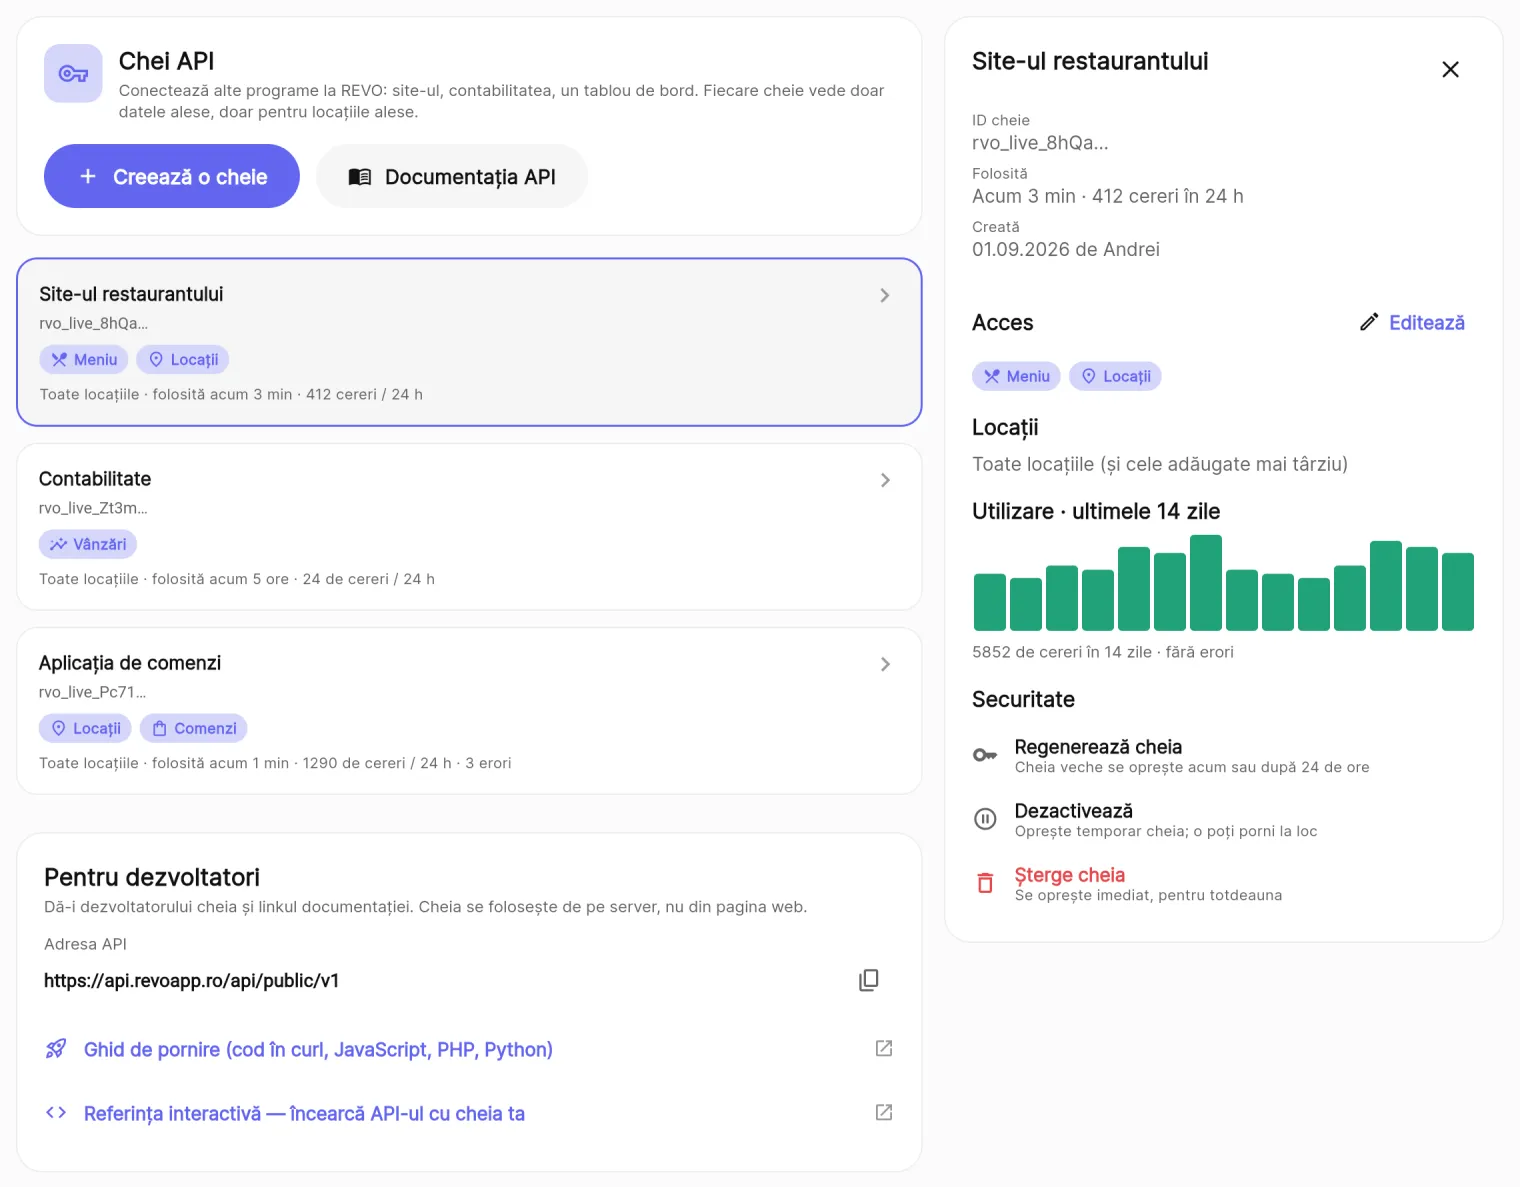The image size is (1520, 1187).
Task: Click the pause icon beside Dezactivează
Action: [x=985, y=819]
